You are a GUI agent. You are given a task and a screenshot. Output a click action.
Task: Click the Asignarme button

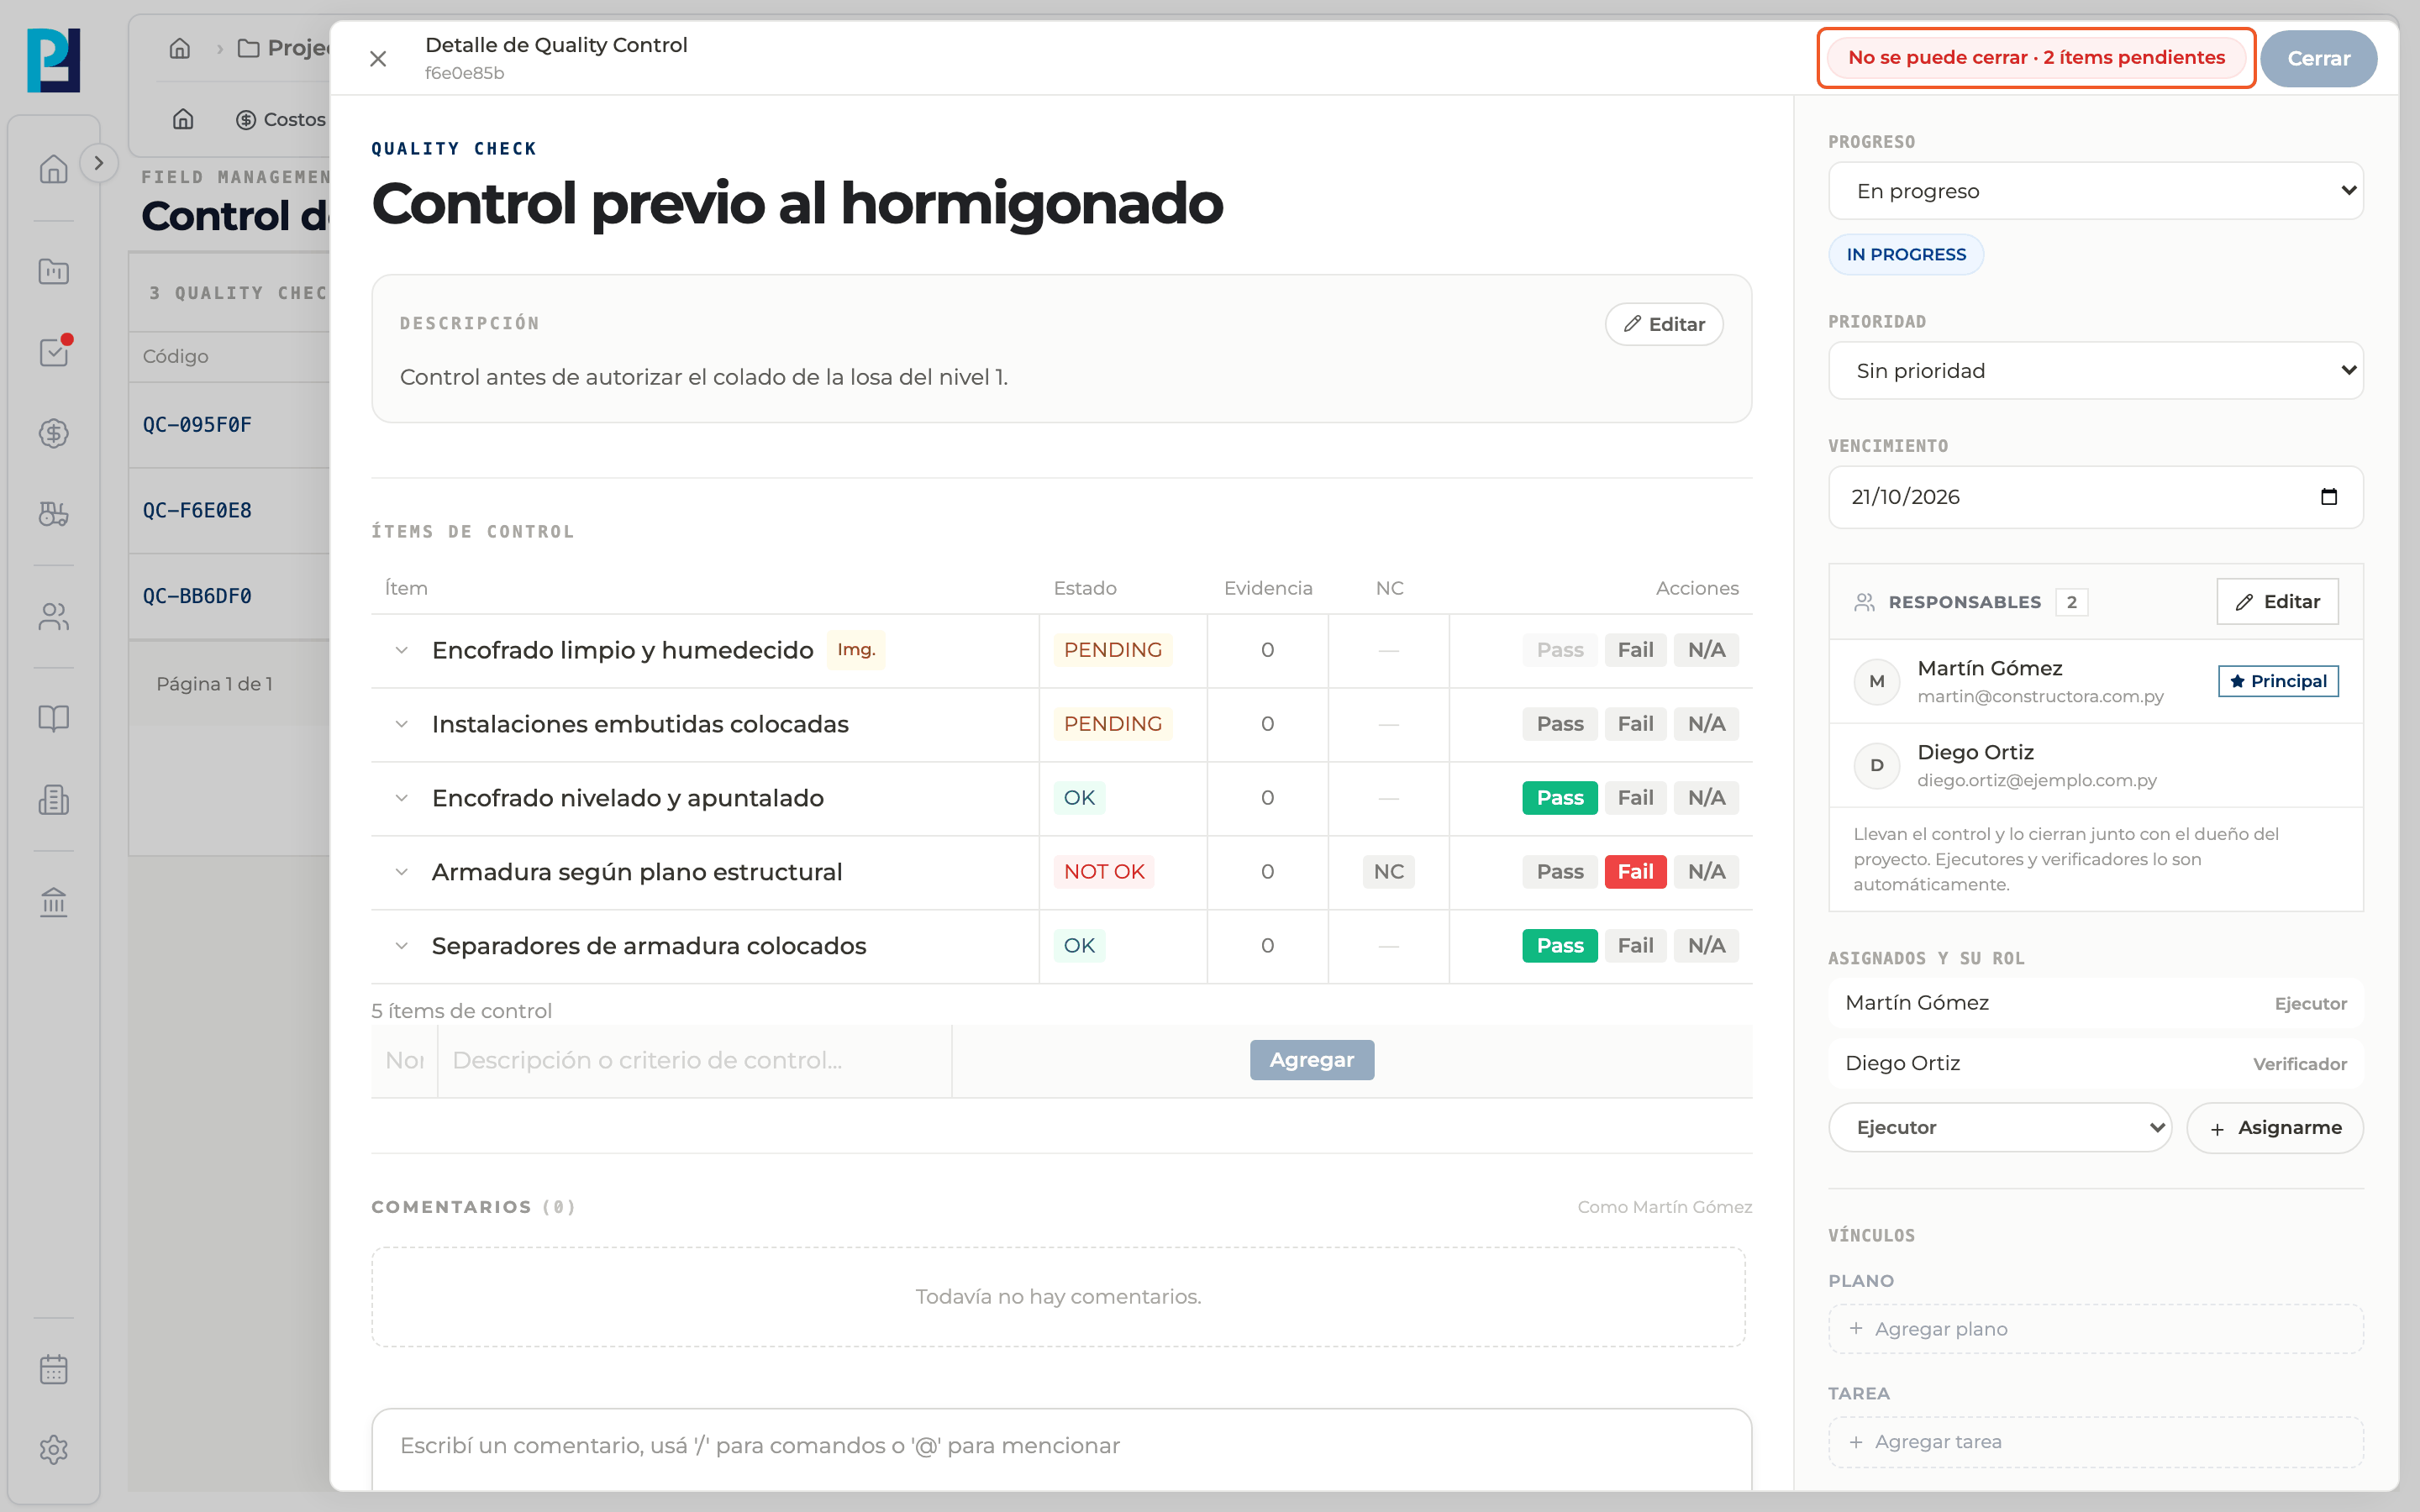tap(2274, 1128)
